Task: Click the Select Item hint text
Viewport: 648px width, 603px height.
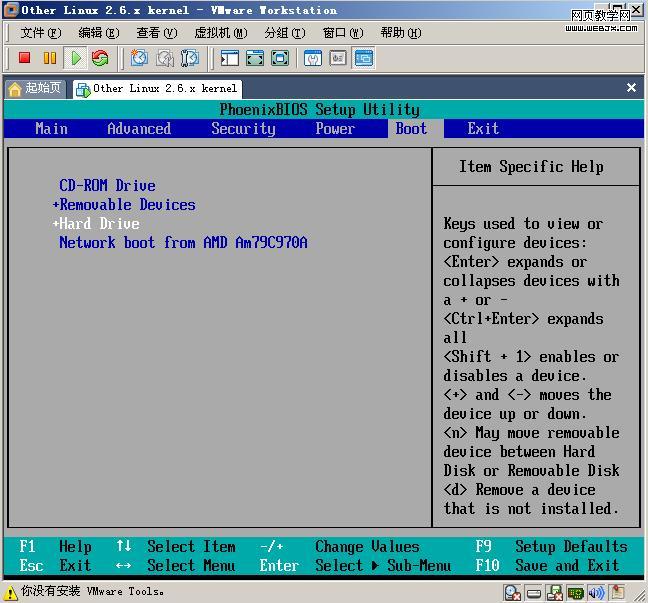Action: pos(191,546)
